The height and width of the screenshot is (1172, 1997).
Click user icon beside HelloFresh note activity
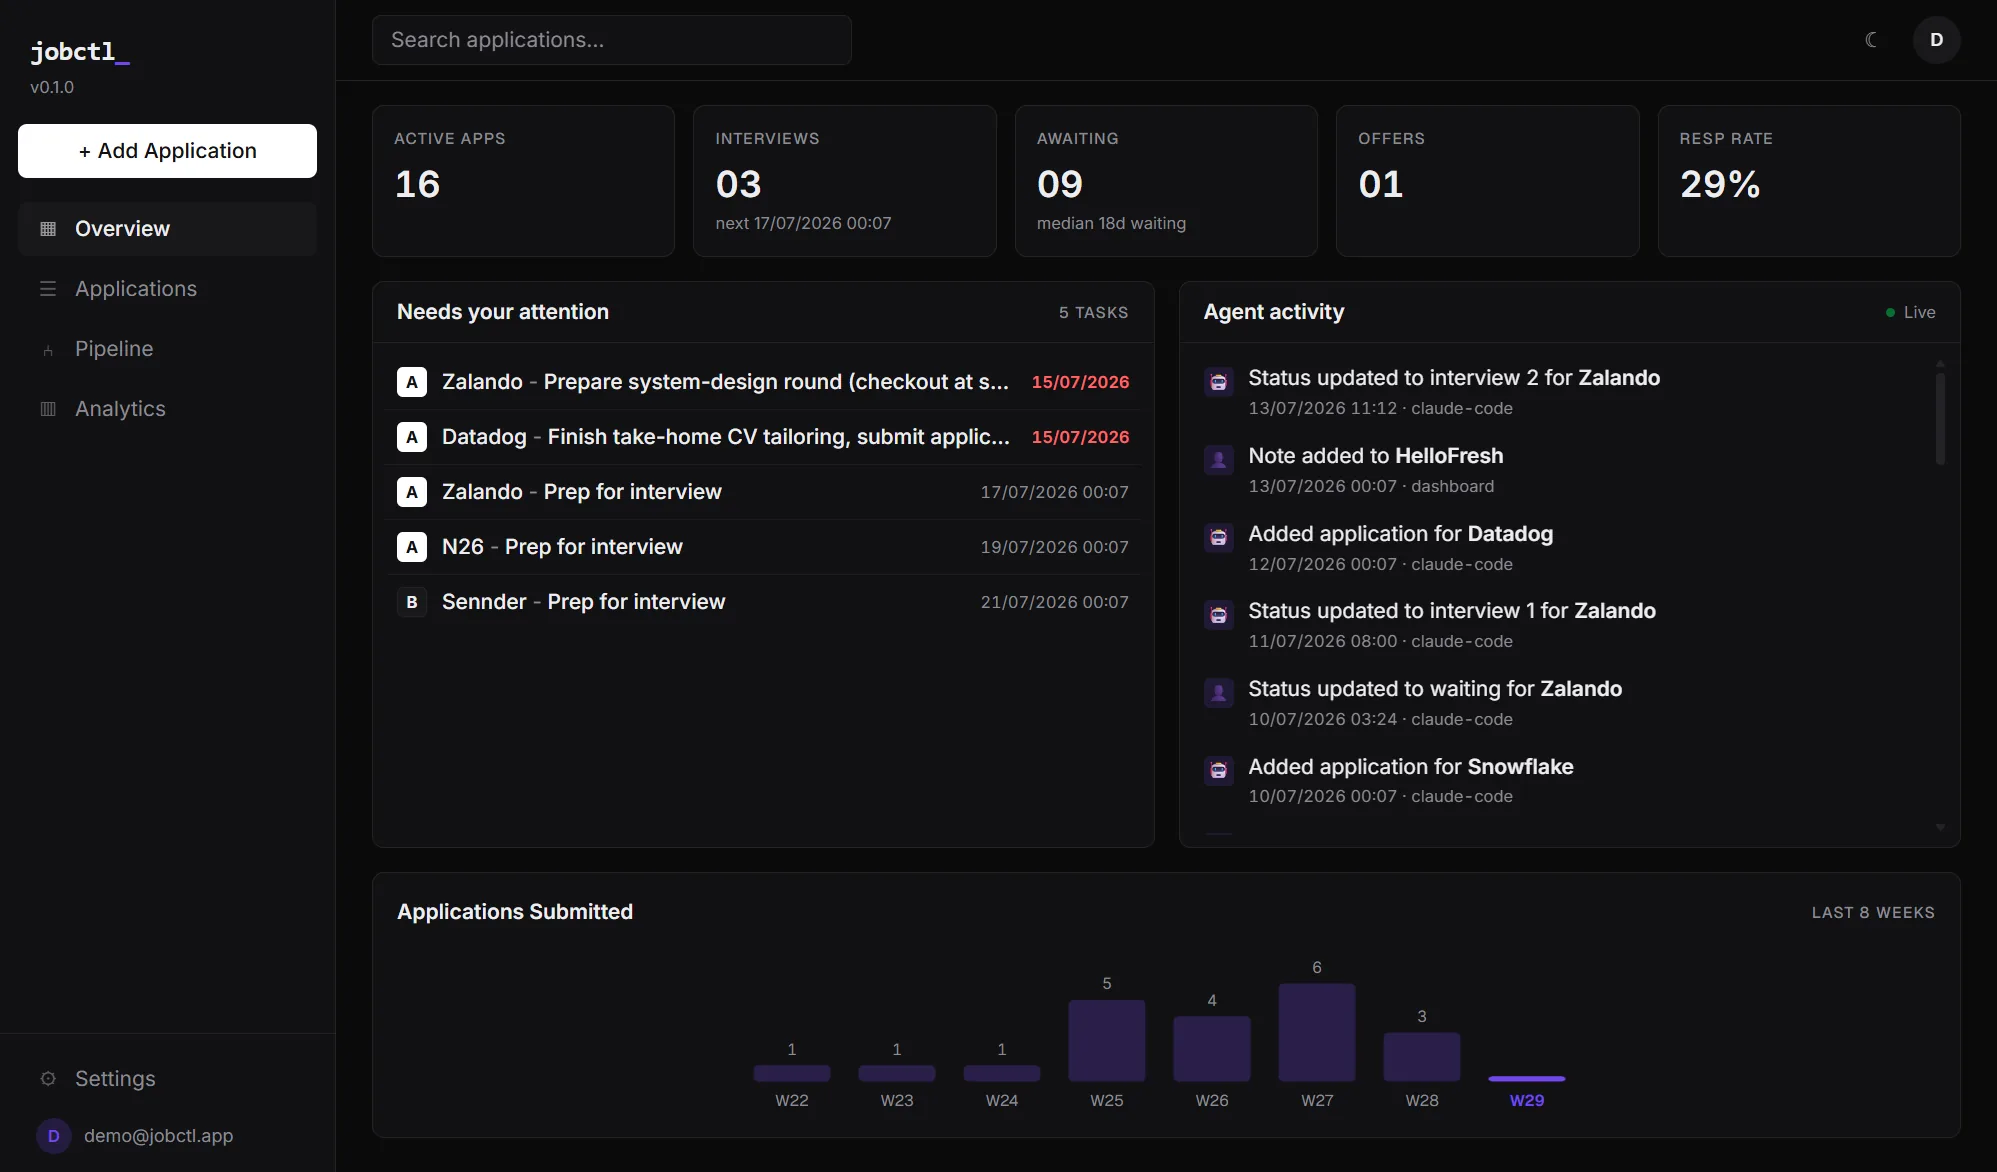coord(1219,459)
